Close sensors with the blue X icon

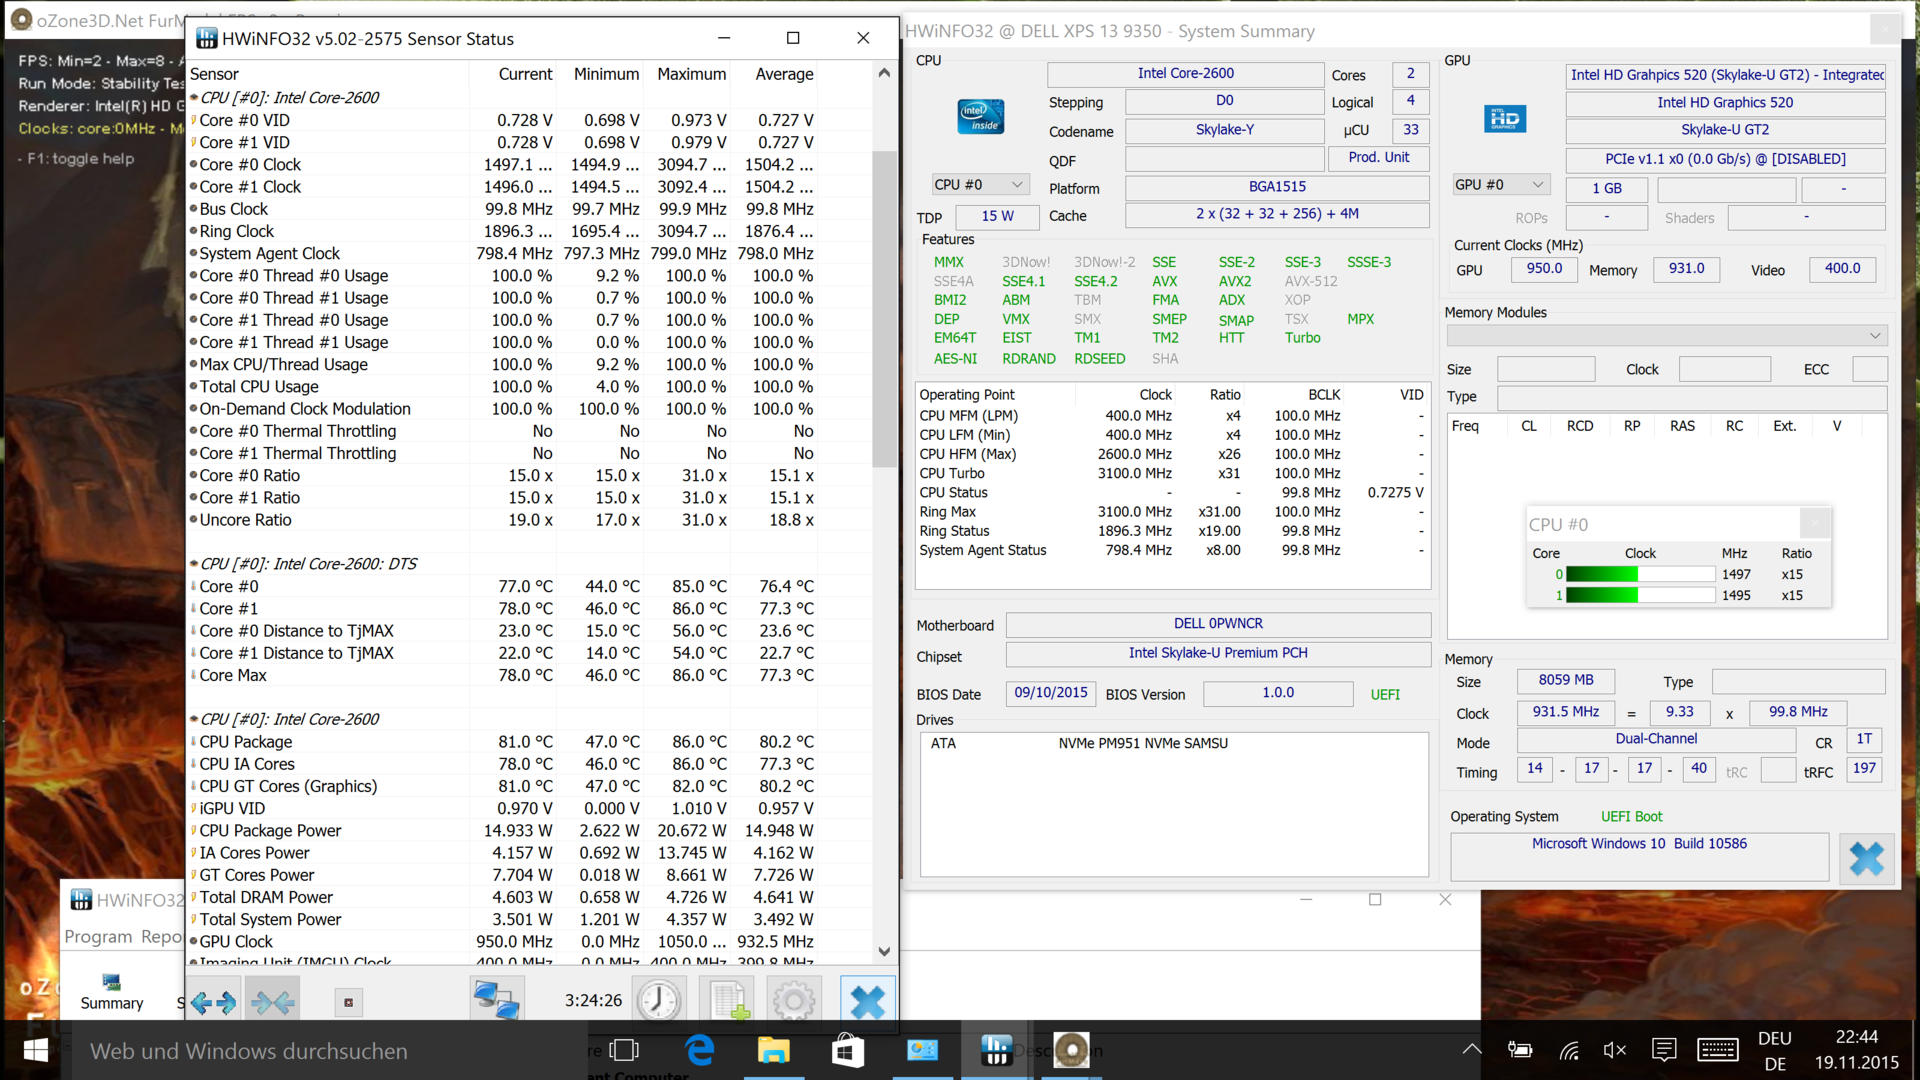866,1000
